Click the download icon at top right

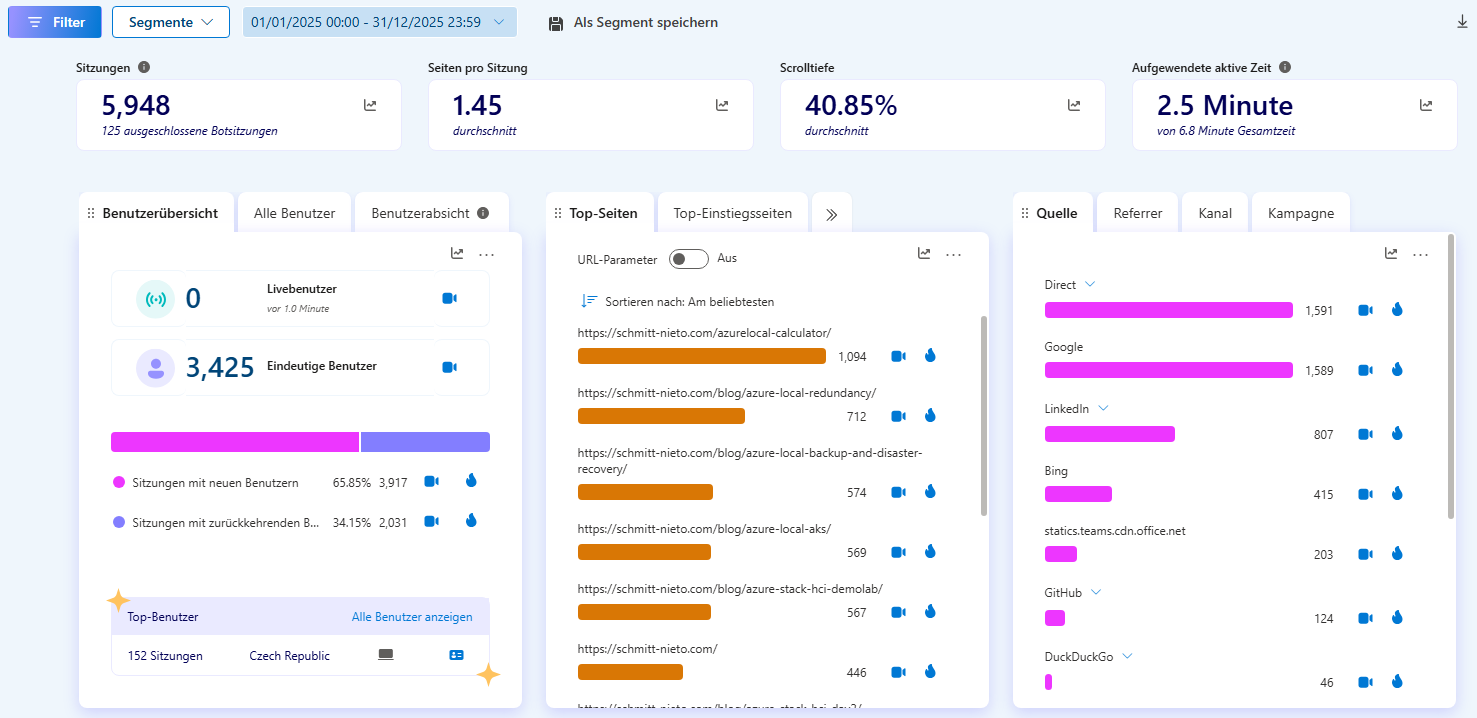[x=1462, y=22]
